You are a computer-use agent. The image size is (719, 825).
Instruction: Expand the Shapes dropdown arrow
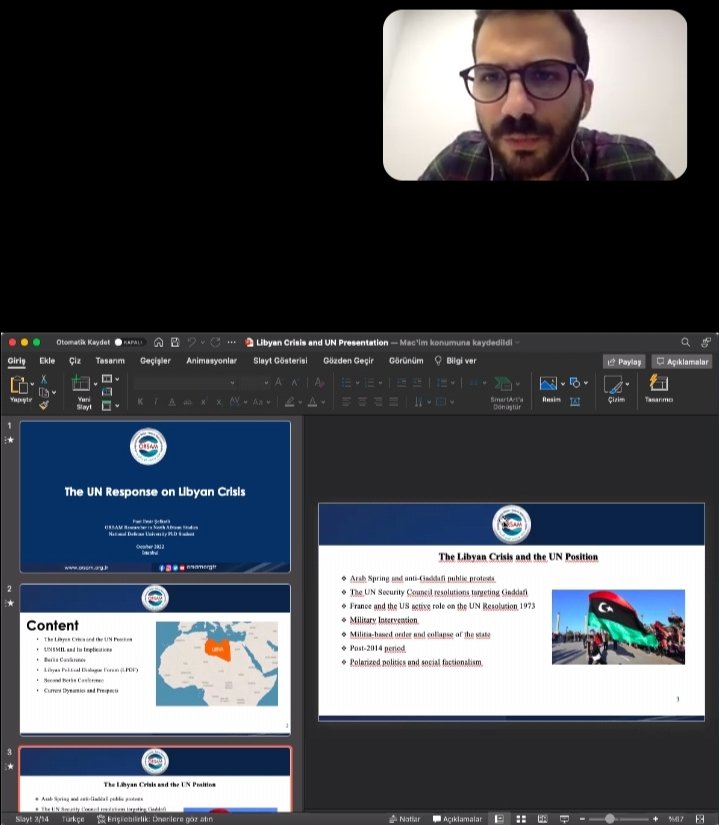point(585,383)
